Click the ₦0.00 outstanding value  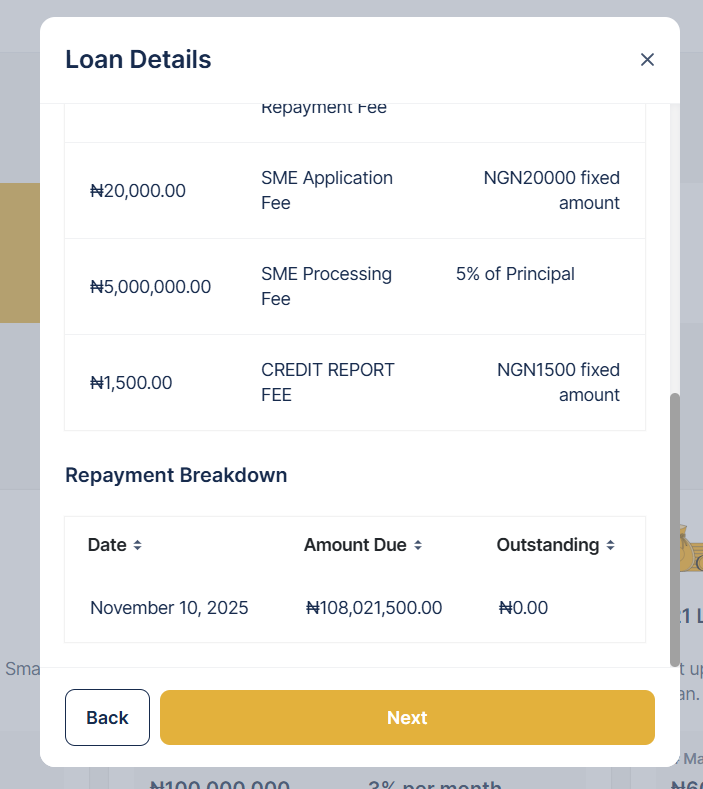[x=523, y=608]
